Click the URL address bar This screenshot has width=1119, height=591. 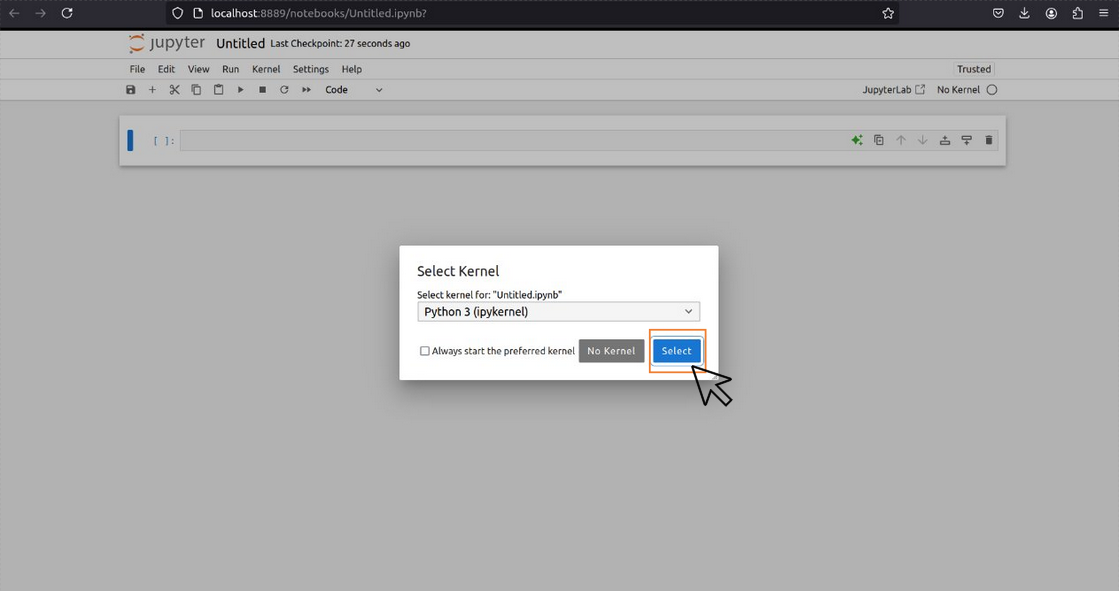[x=532, y=13]
